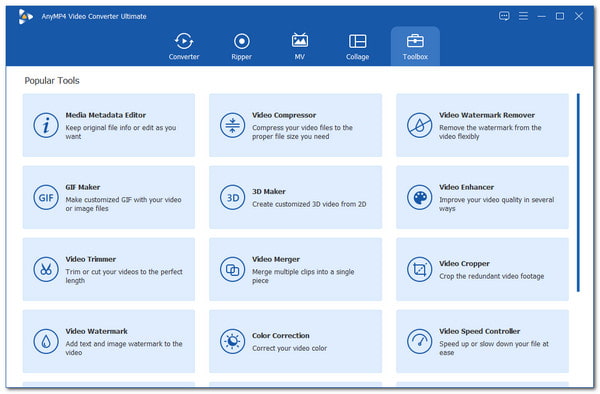Click the Video Compressor icon

pos(232,125)
